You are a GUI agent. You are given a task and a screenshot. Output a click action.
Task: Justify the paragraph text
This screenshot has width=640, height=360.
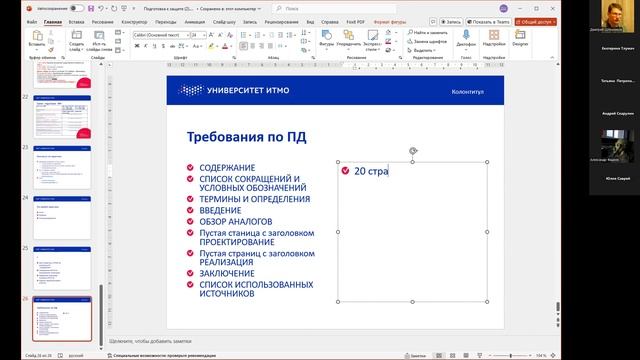tap(270, 46)
